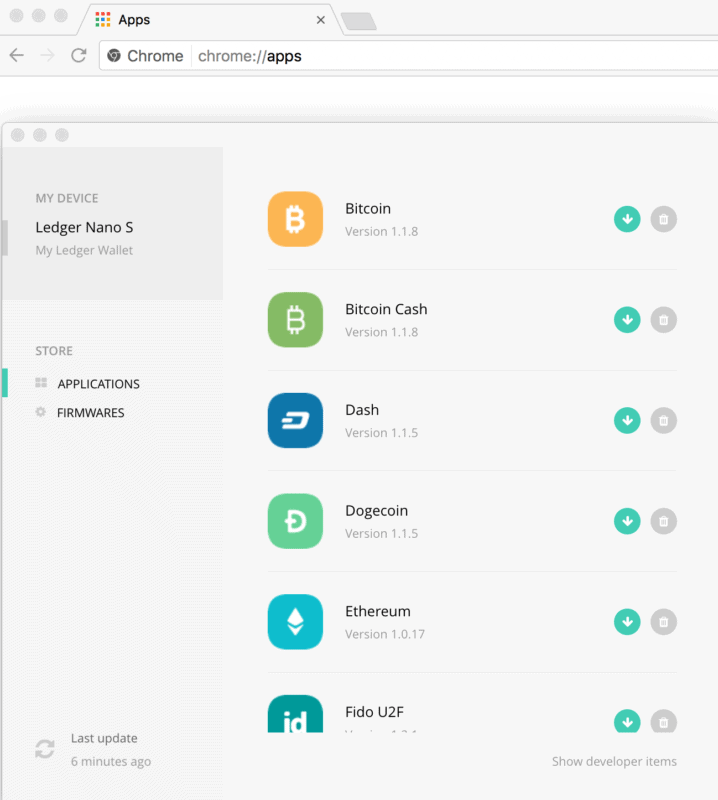Open the APPLICATIONS store section
Viewport: 718px width, 800px height.
click(x=98, y=384)
